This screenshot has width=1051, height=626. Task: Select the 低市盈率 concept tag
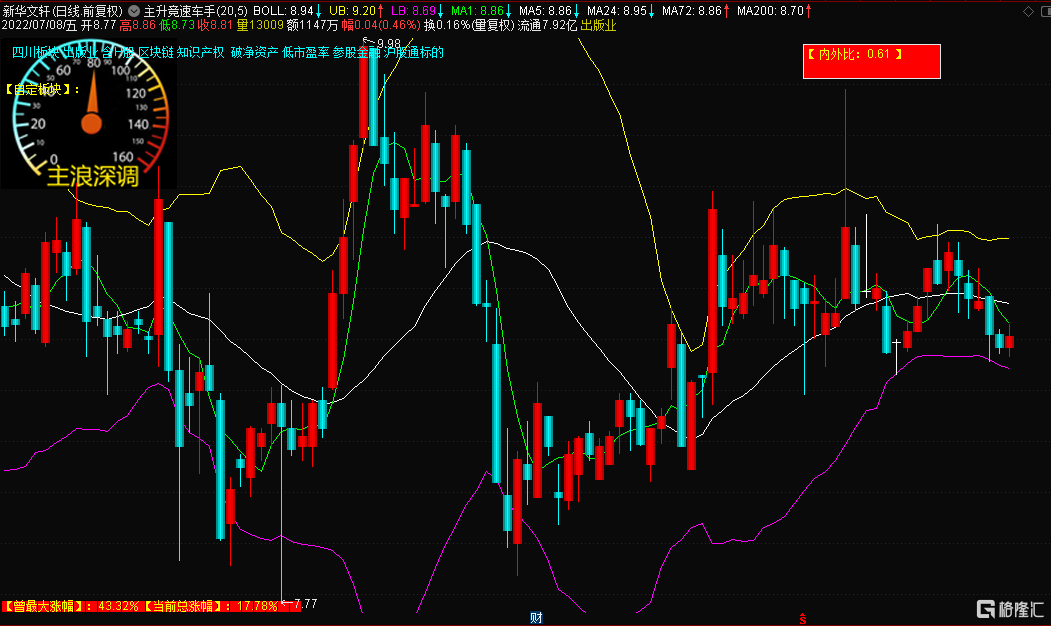click(306, 52)
